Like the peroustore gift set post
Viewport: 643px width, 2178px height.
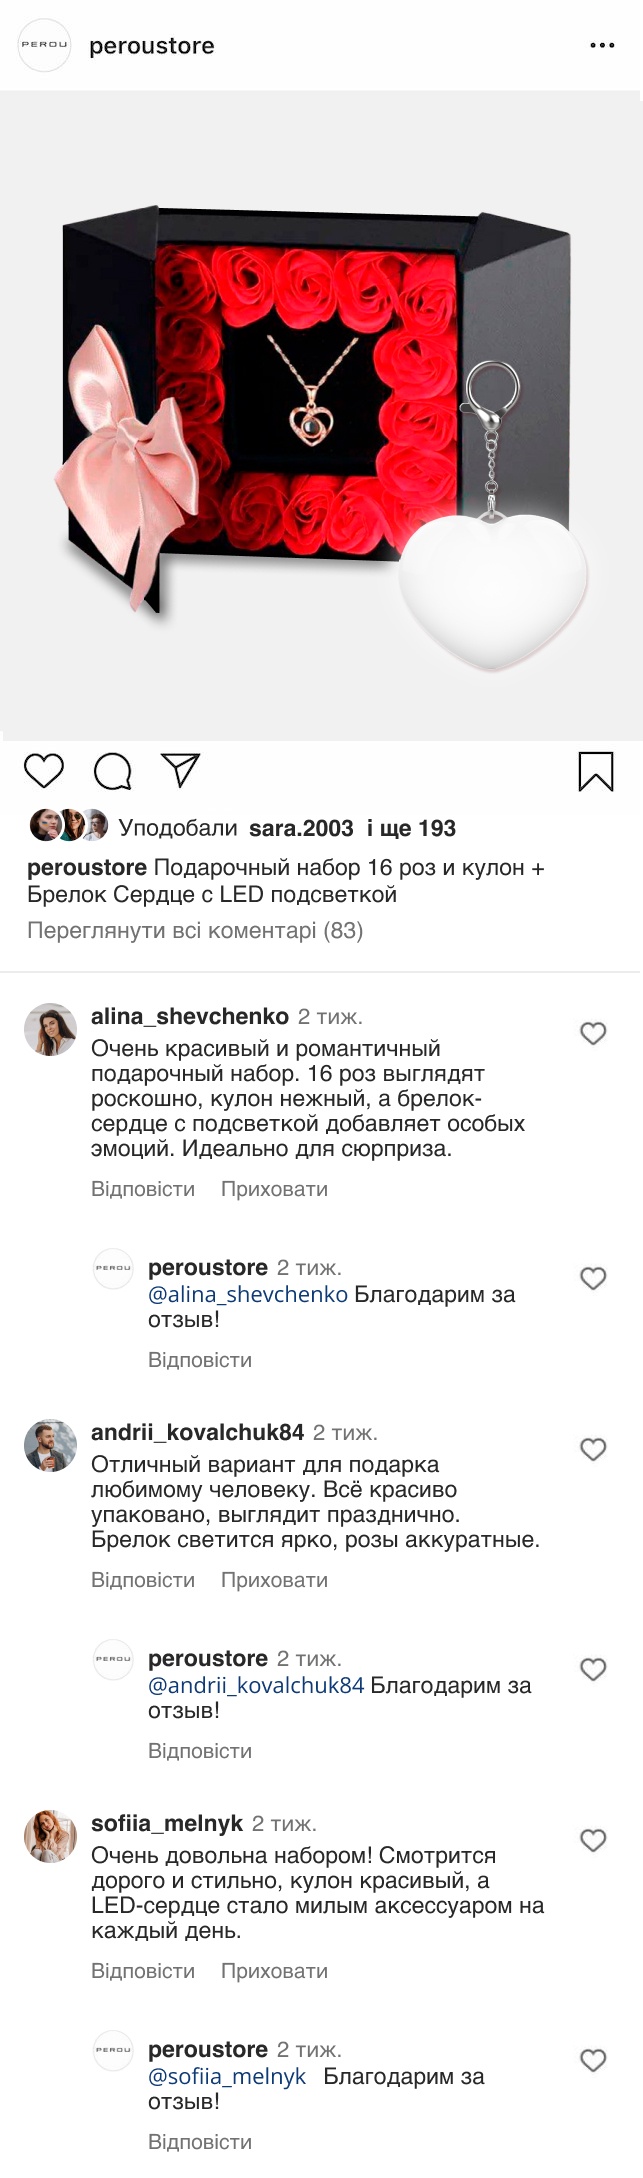[x=43, y=770]
